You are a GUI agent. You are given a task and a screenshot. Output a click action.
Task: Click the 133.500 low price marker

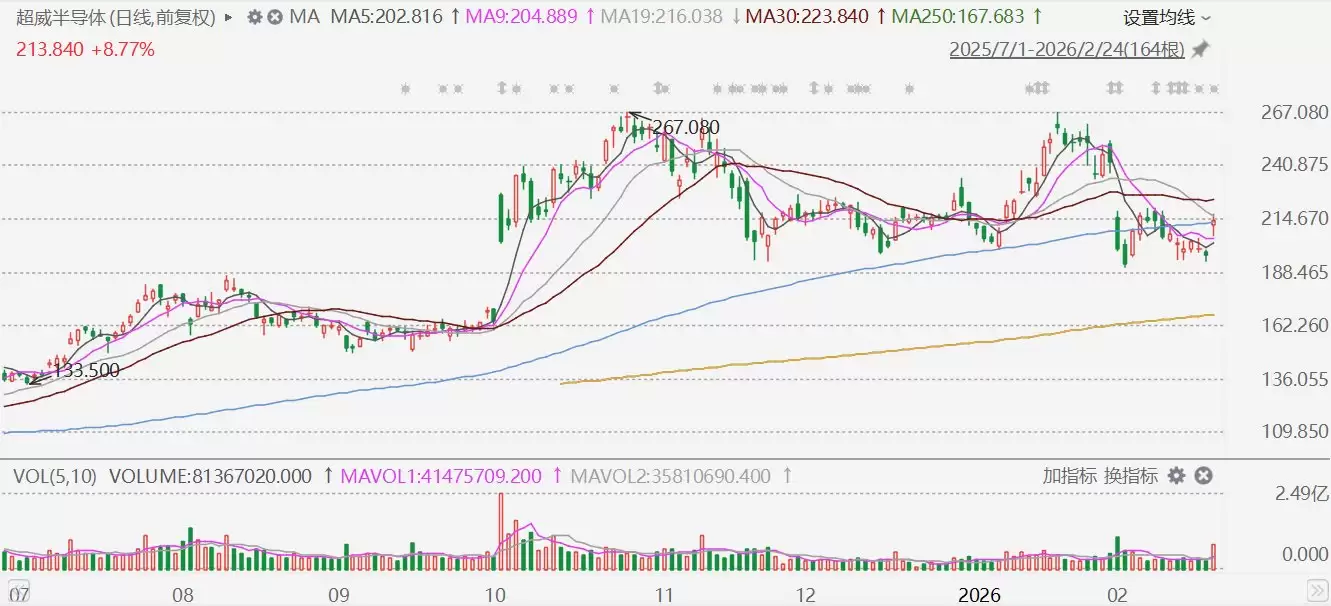[86, 370]
